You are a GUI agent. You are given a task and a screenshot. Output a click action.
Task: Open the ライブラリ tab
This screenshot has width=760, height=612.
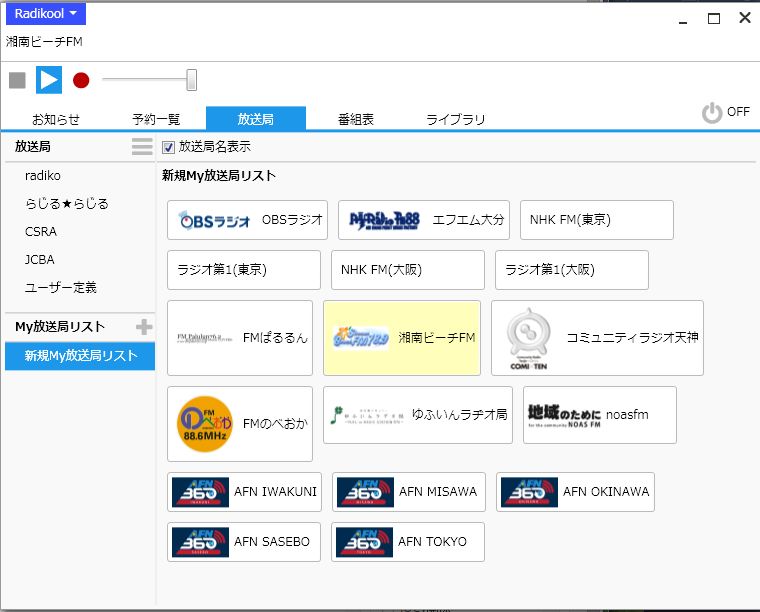point(455,119)
